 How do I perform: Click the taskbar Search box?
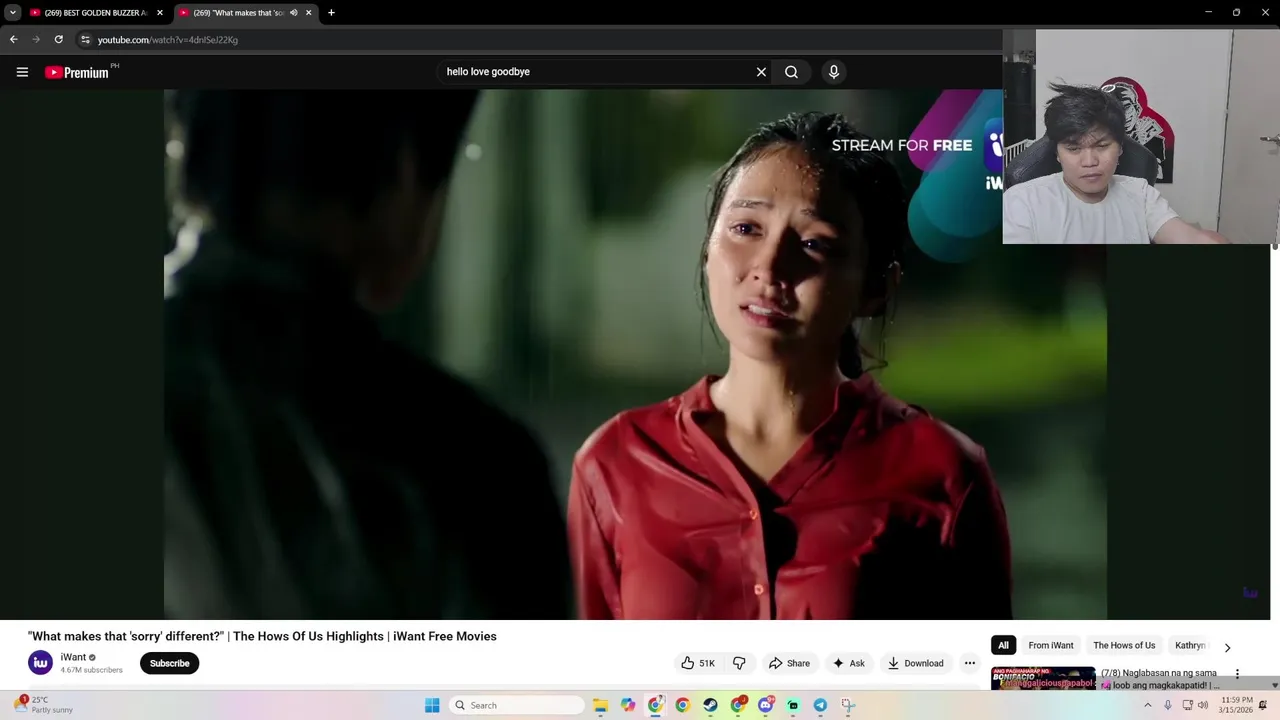point(516,705)
